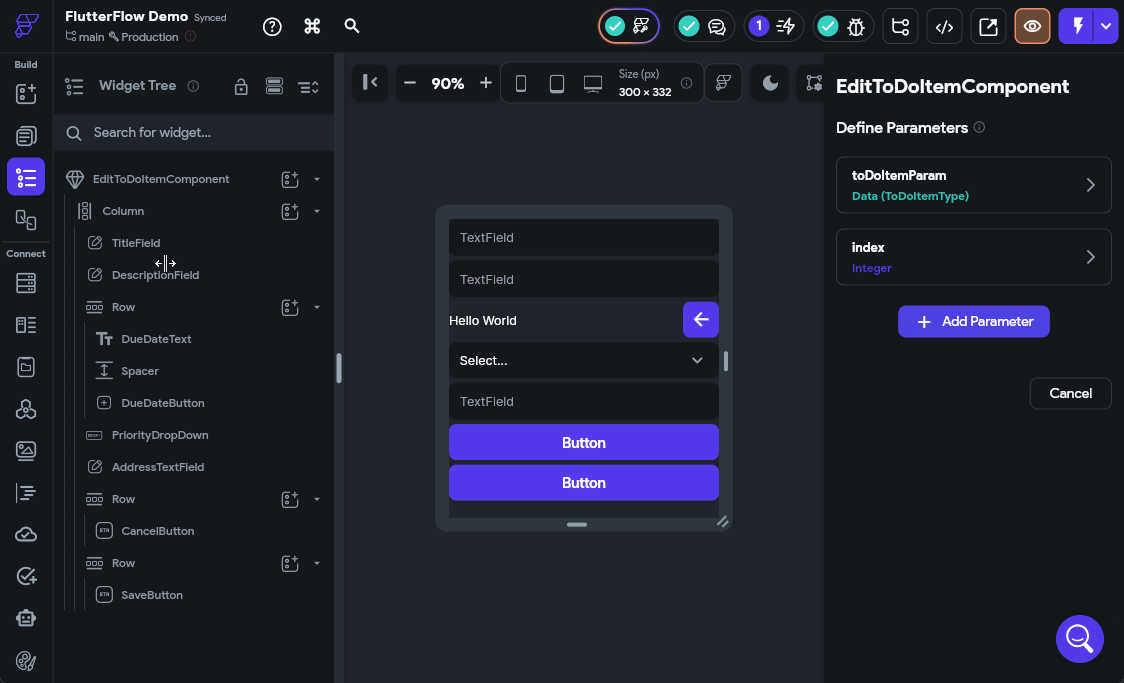
Task: Open the cloud functions sidebar icon
Action: pyautogui.click(x=26, y=535)
